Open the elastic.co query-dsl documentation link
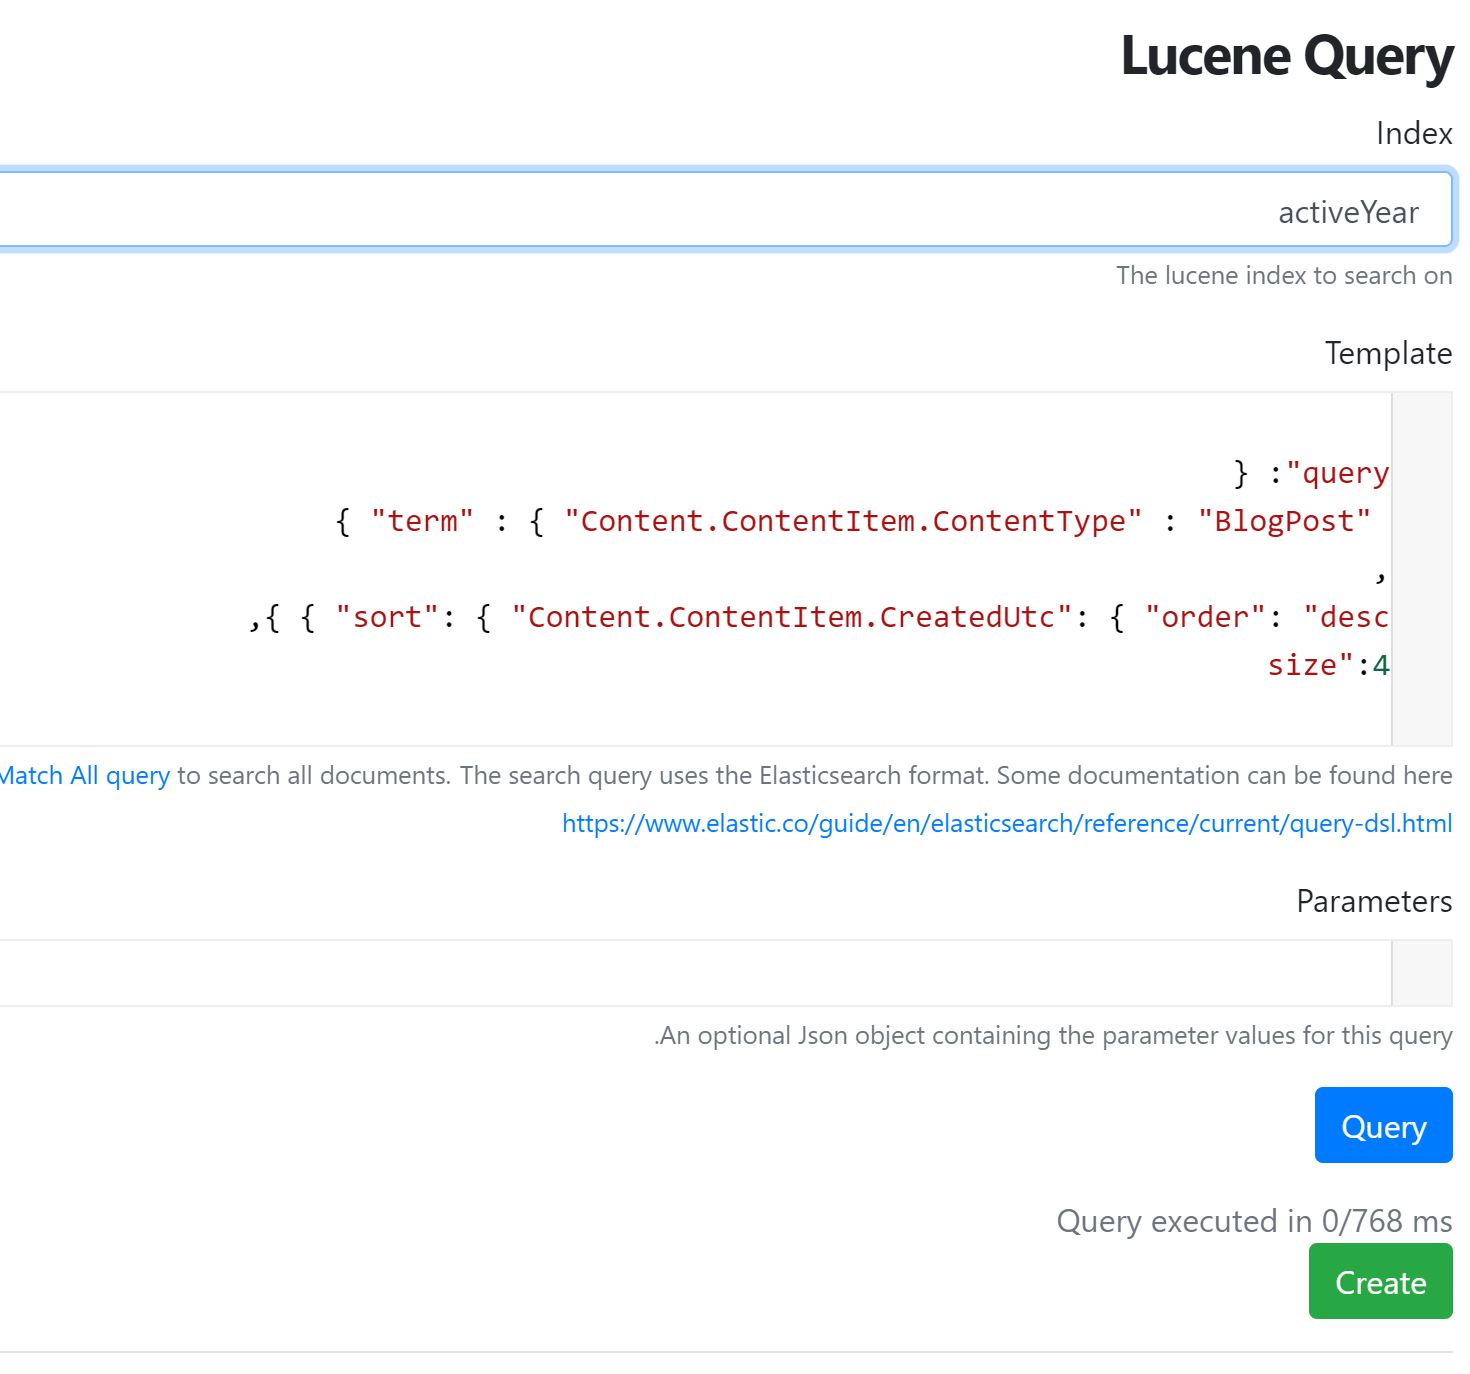This screenshot has height=1374, width=1470. pos(1006,824)
